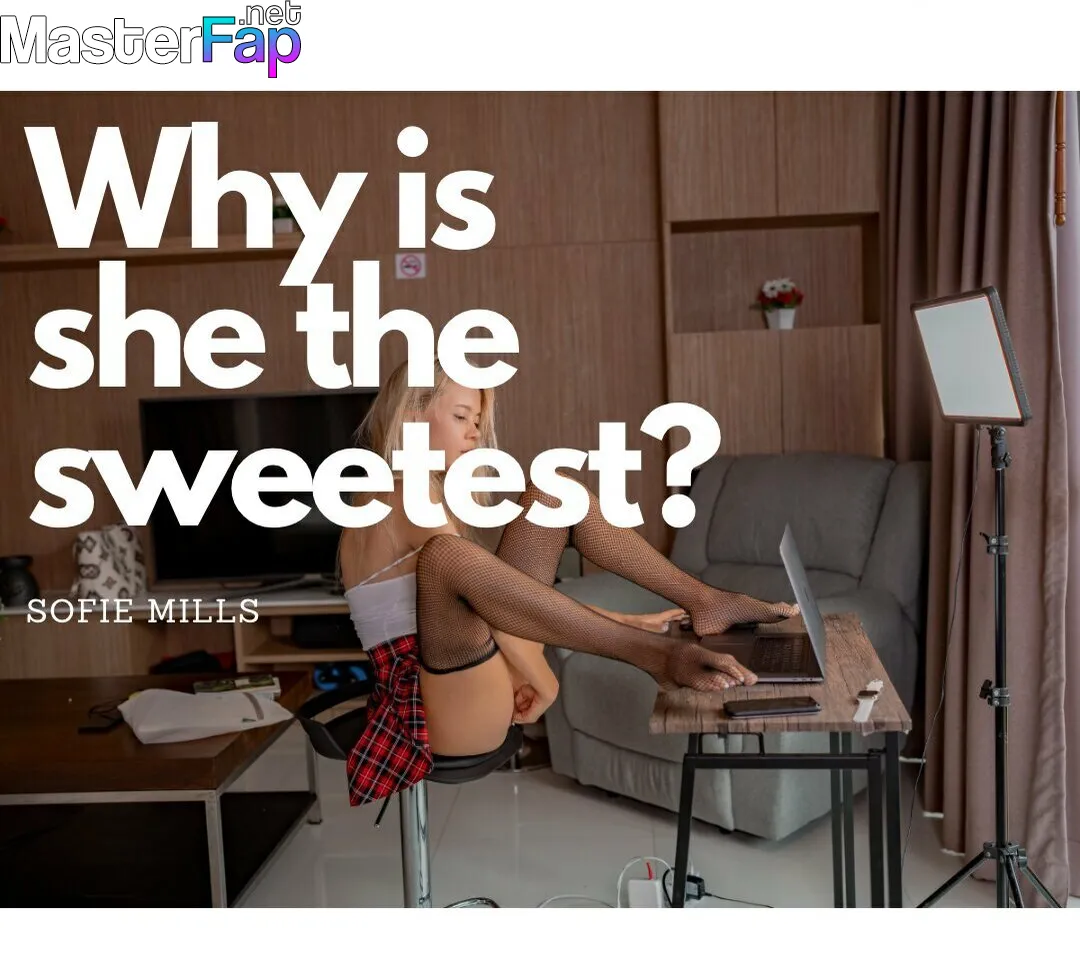
Task: Click the smartphone on the desk
Action: click(x=771, y=706)
